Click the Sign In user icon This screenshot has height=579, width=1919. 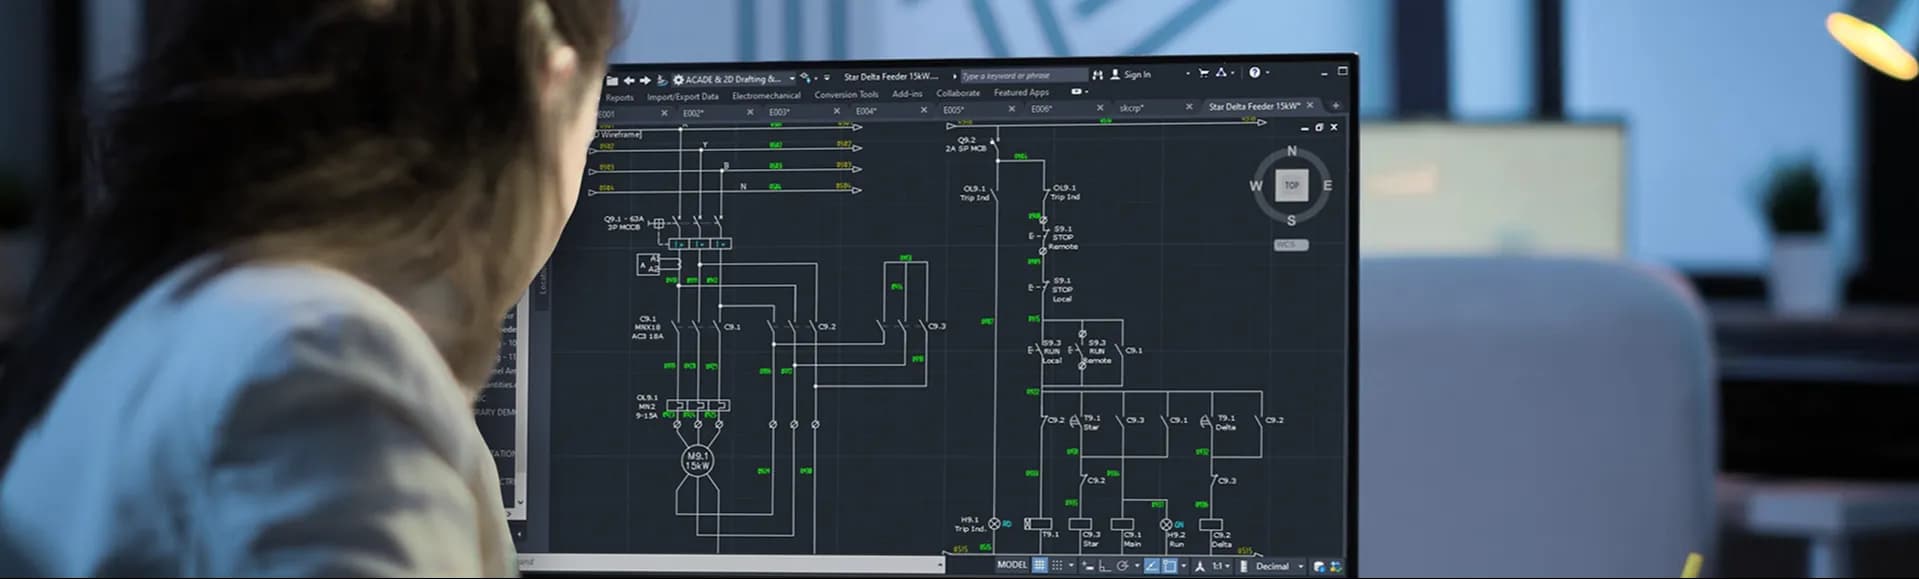[x=1115, y=74]
